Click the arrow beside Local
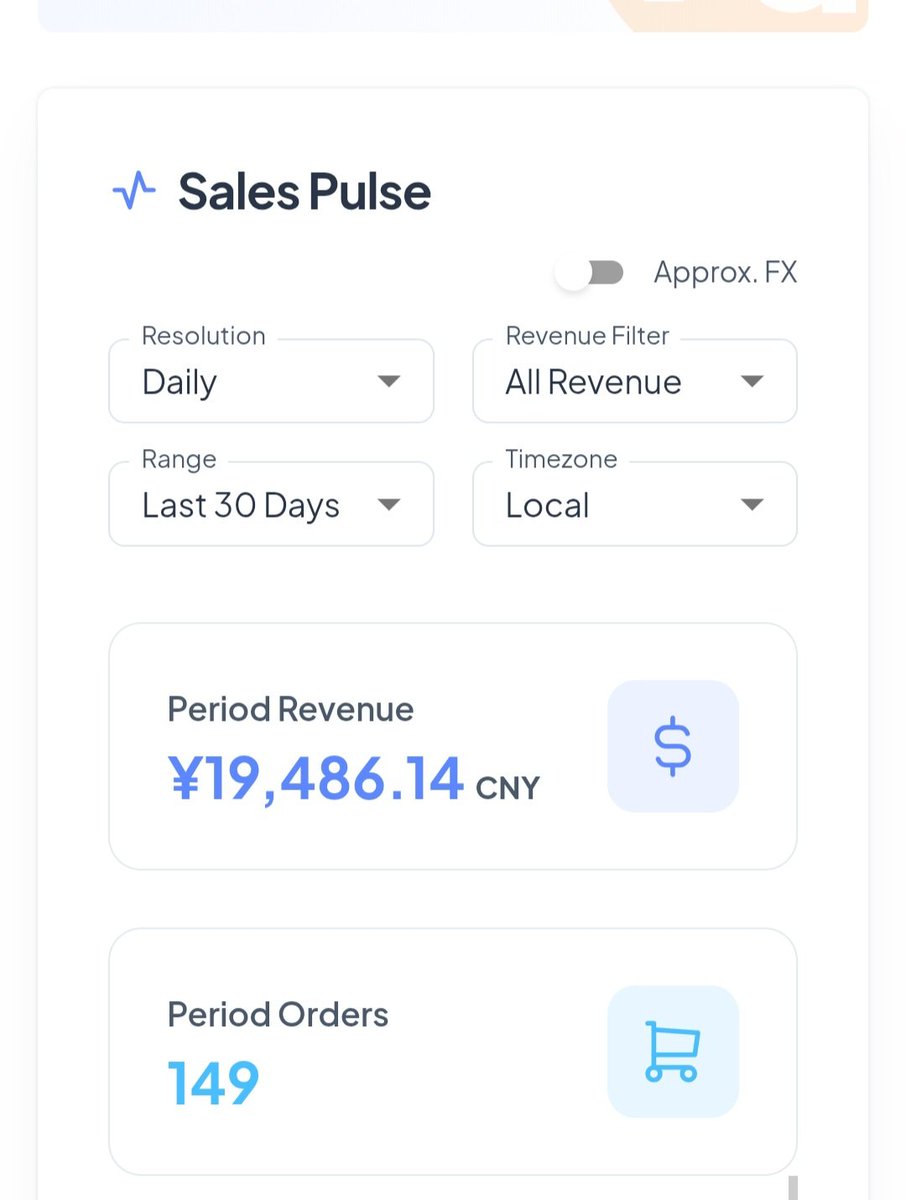 (x=752, y=505)
